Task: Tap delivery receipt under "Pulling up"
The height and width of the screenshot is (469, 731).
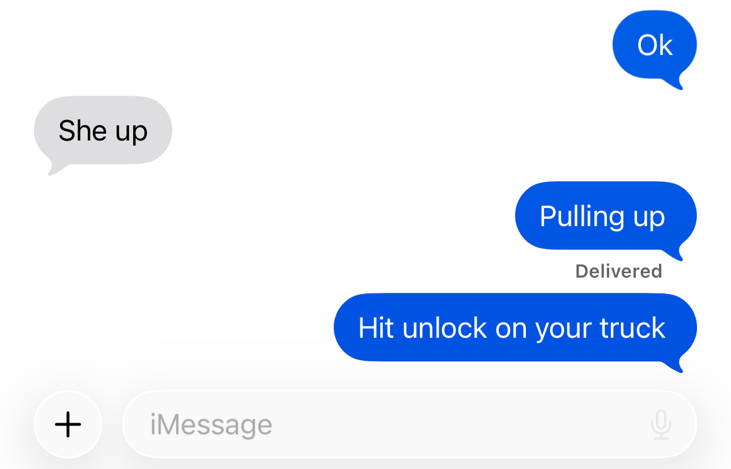Action: click(619, 271)
